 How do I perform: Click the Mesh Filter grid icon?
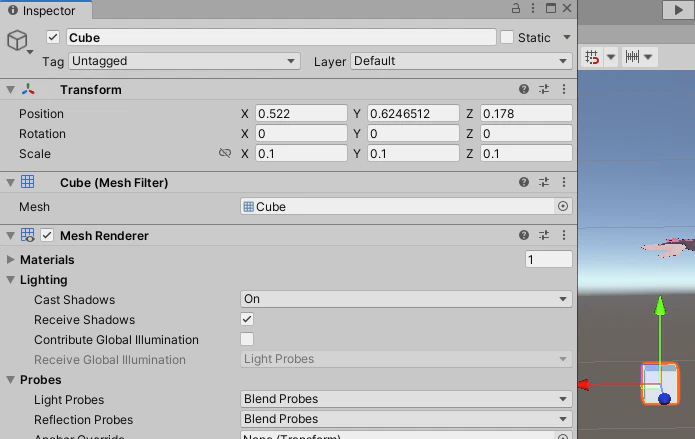(x=27, y=182)
